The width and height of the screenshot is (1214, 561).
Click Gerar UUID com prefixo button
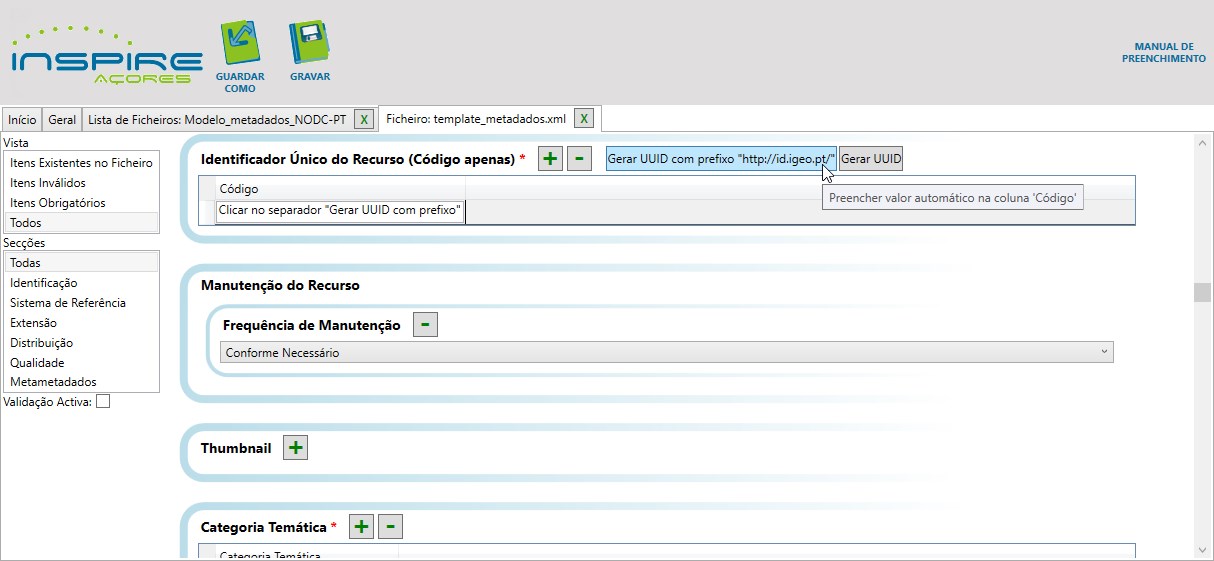coord(720,159)
